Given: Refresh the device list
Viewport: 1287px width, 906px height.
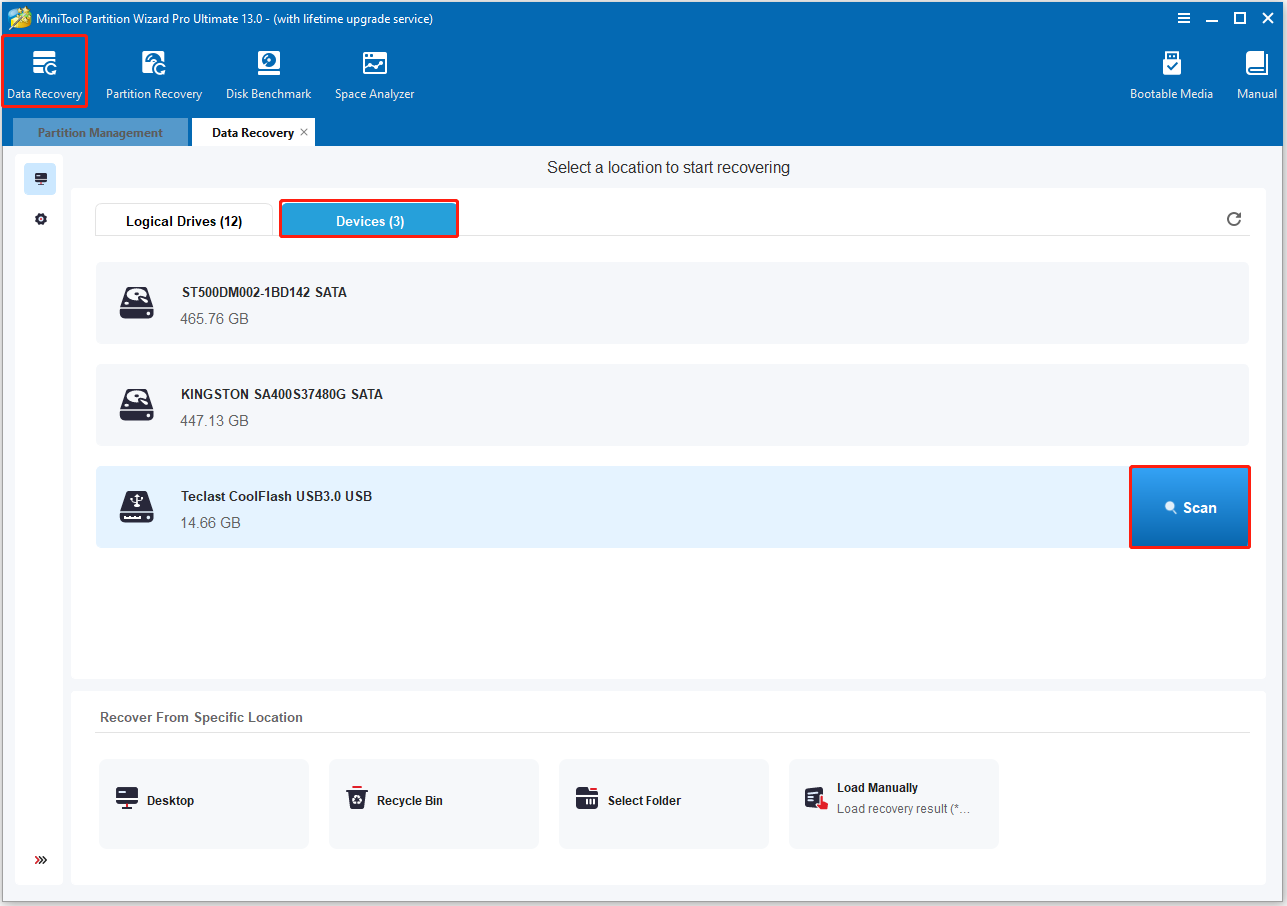Looking at the screenshot, I should point(1233,218).
